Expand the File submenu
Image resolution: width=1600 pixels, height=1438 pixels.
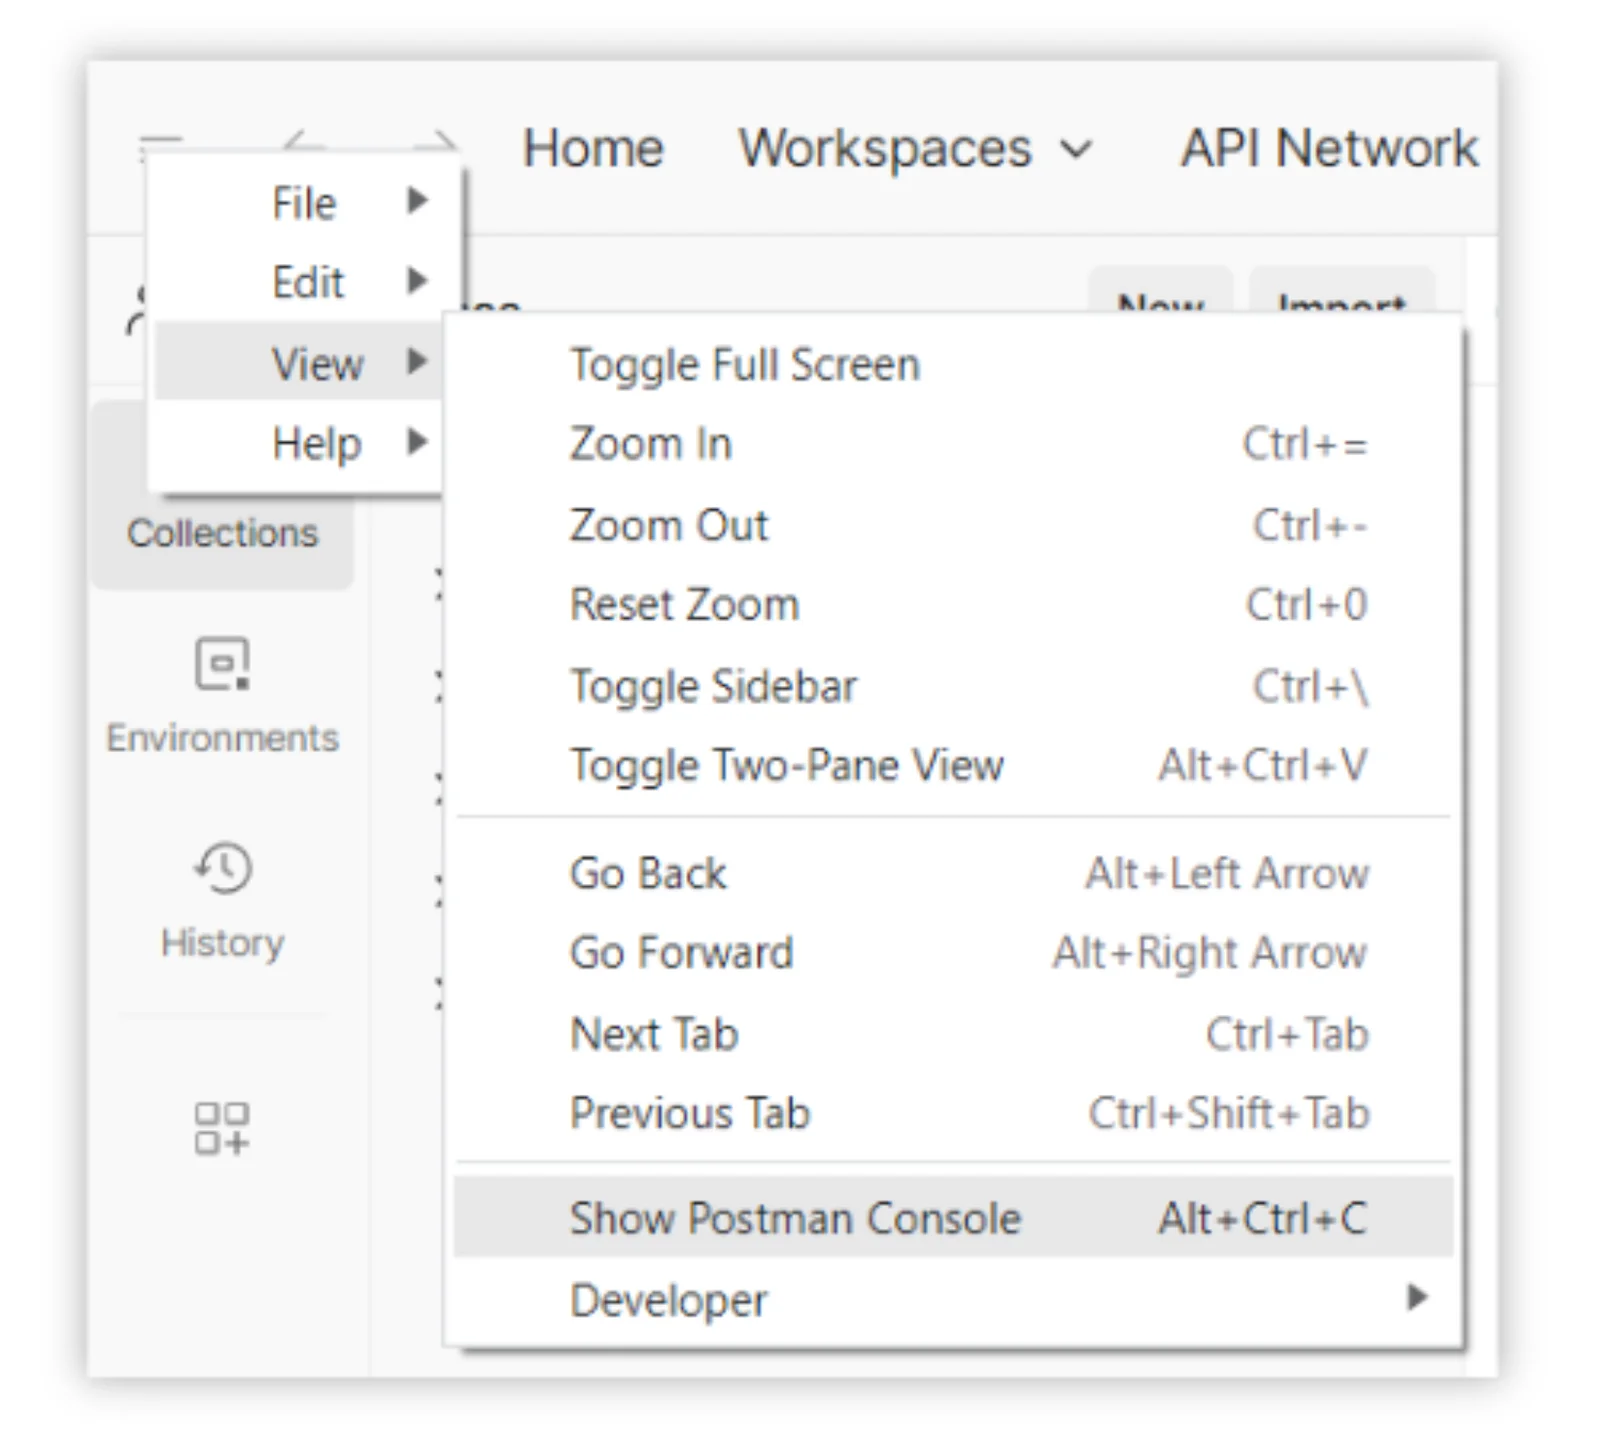(x=305, y=203)
